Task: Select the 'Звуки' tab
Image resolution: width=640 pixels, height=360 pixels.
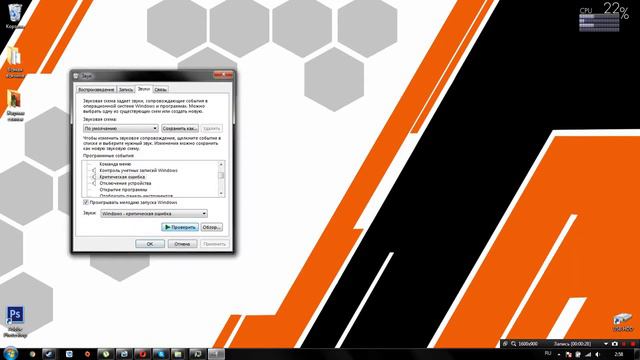Action: point(144,89)
